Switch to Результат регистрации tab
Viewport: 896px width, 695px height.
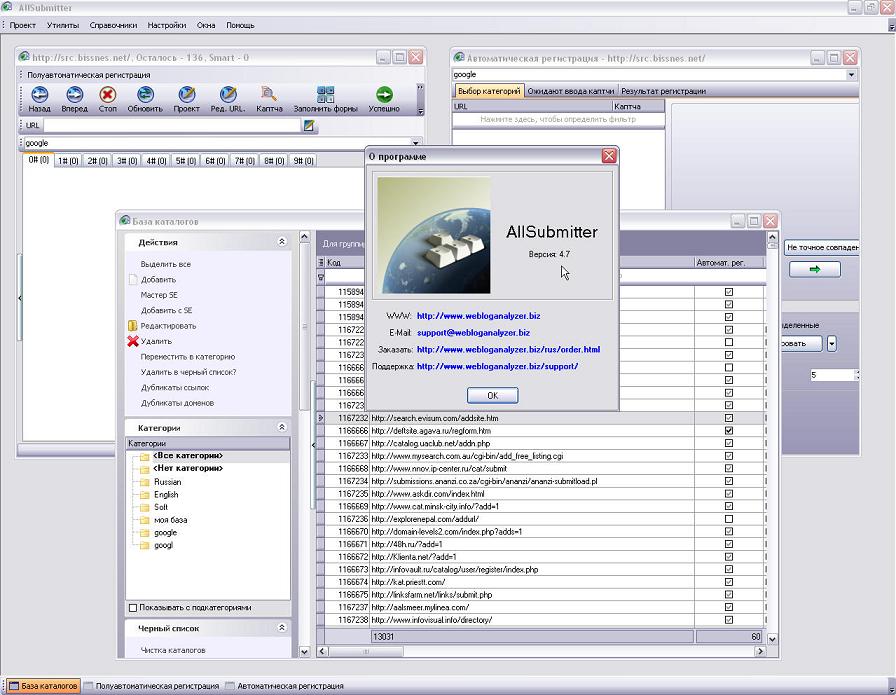(663, 91)
